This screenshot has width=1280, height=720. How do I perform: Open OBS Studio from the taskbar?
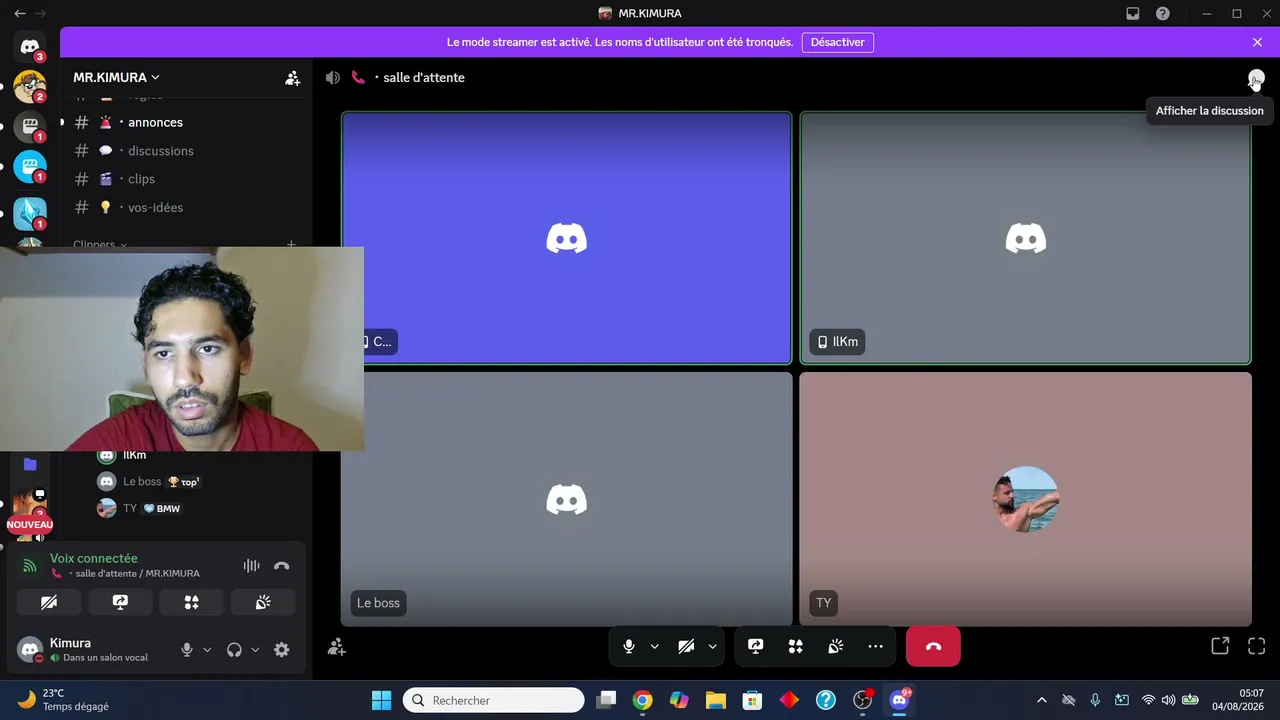(863, 700)
